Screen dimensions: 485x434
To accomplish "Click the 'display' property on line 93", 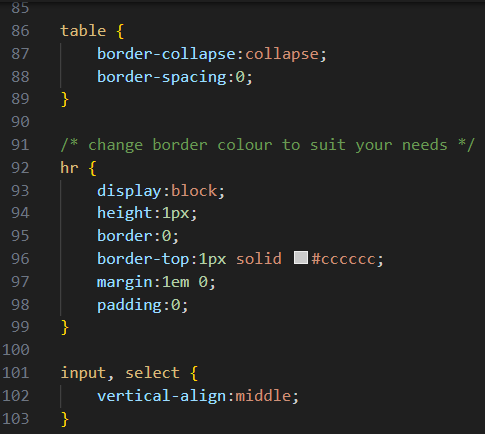I will (129, 191).
